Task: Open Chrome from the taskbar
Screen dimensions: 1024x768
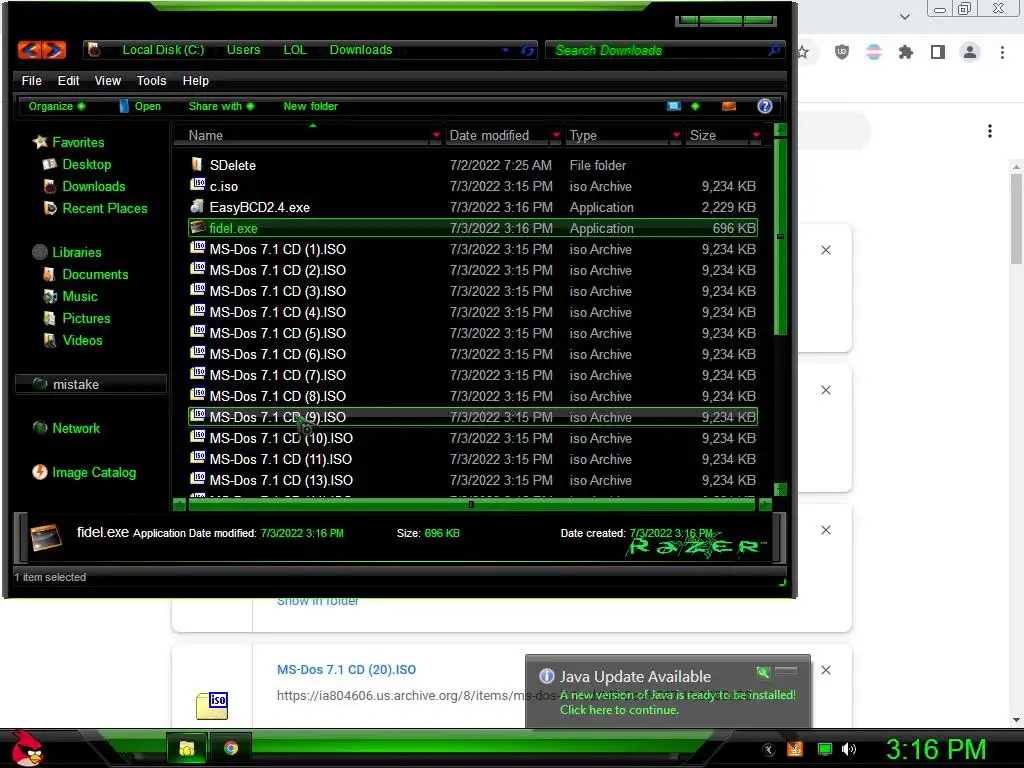Action: (x=231, y=748)
